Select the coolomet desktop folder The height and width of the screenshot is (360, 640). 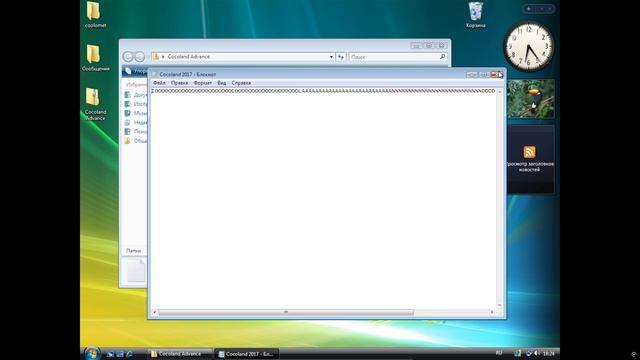[x=95, y=15]
